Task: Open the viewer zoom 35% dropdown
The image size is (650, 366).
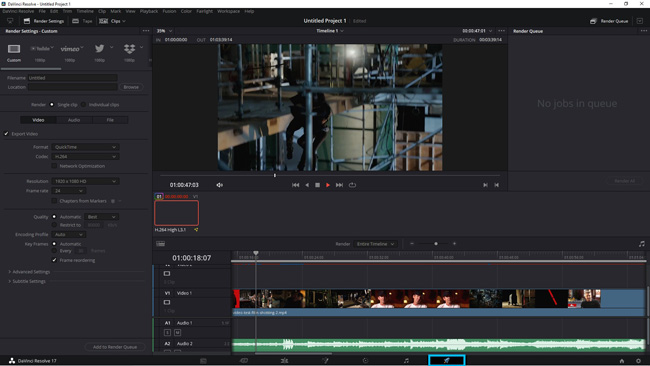Action: tap(164, 31)
